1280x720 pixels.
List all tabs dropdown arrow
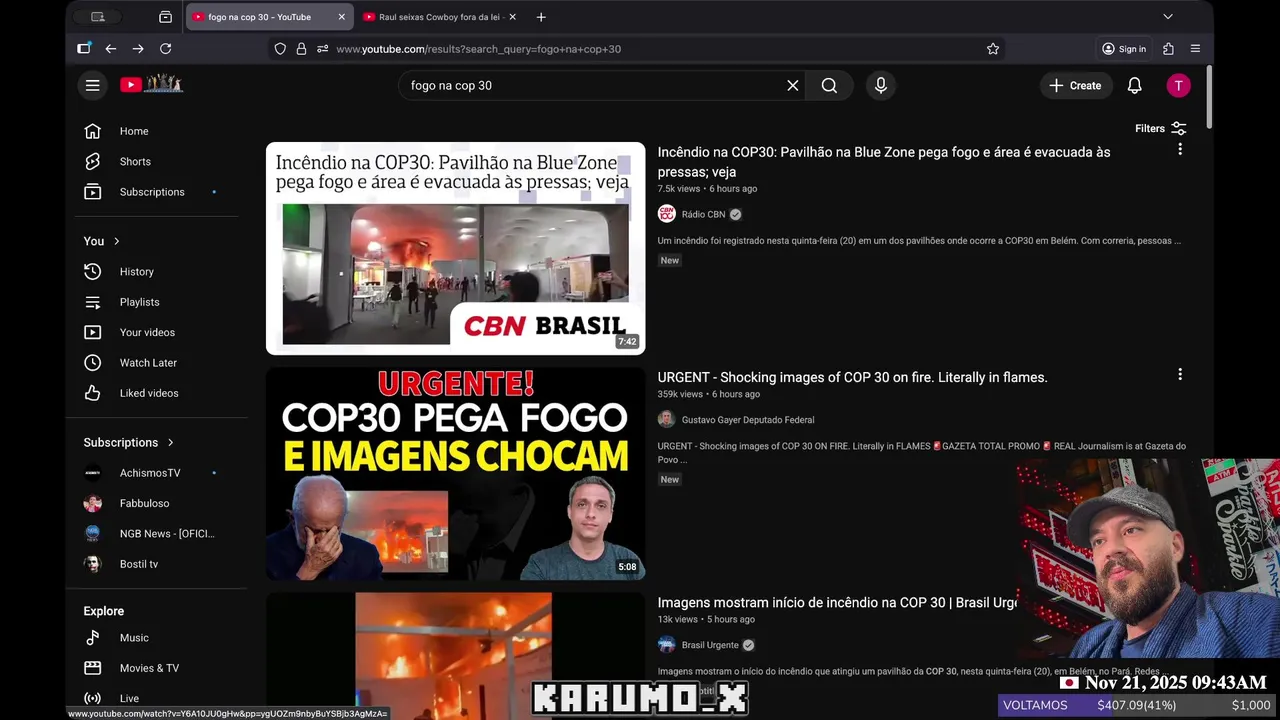point(1167,17)
